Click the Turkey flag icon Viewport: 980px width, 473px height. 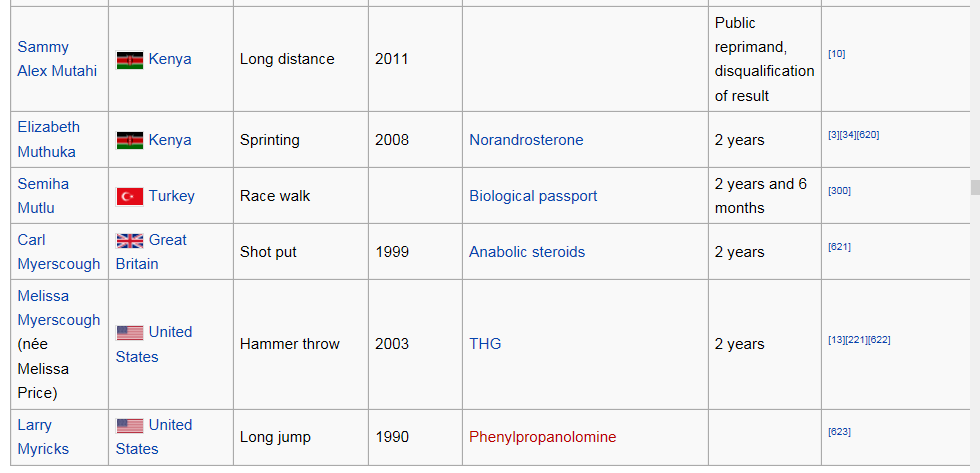[130, 196]
